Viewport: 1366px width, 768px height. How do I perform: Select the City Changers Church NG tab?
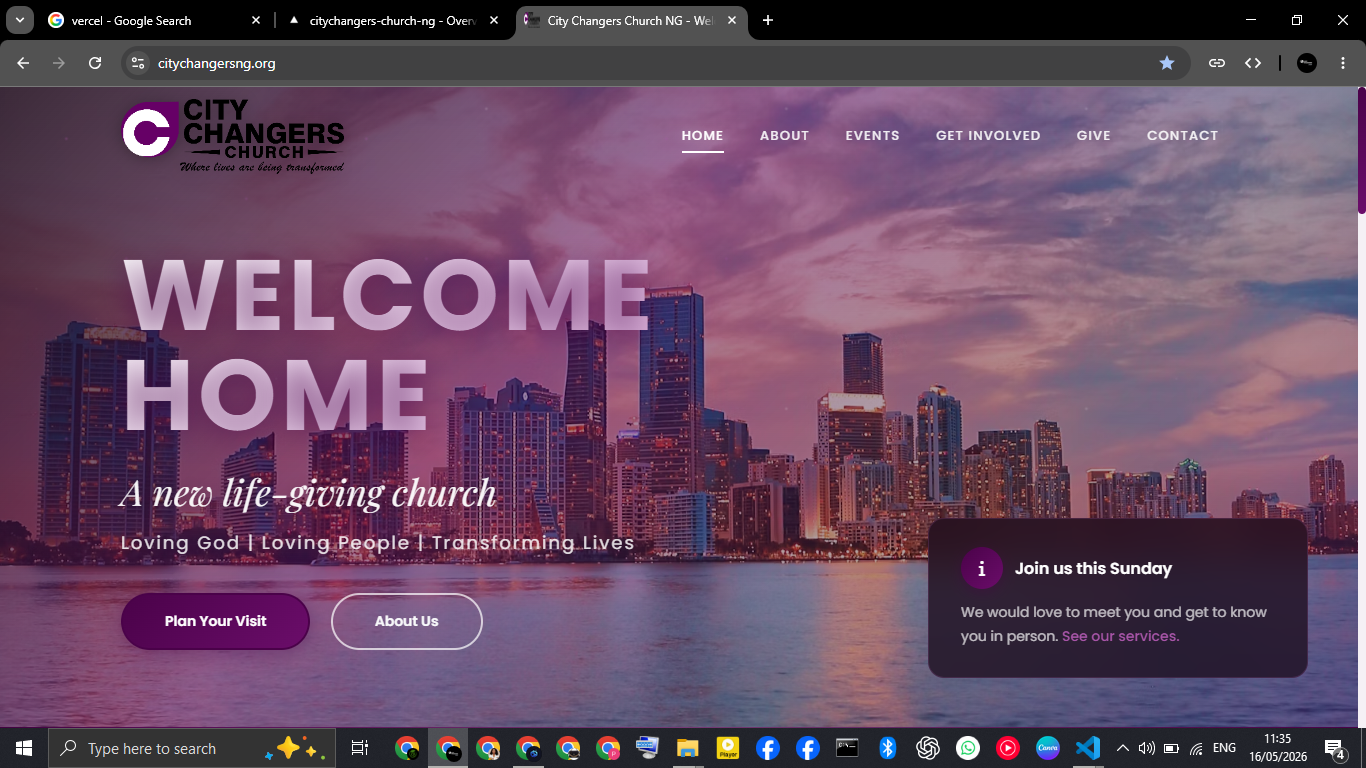click(x=632, y=20)
